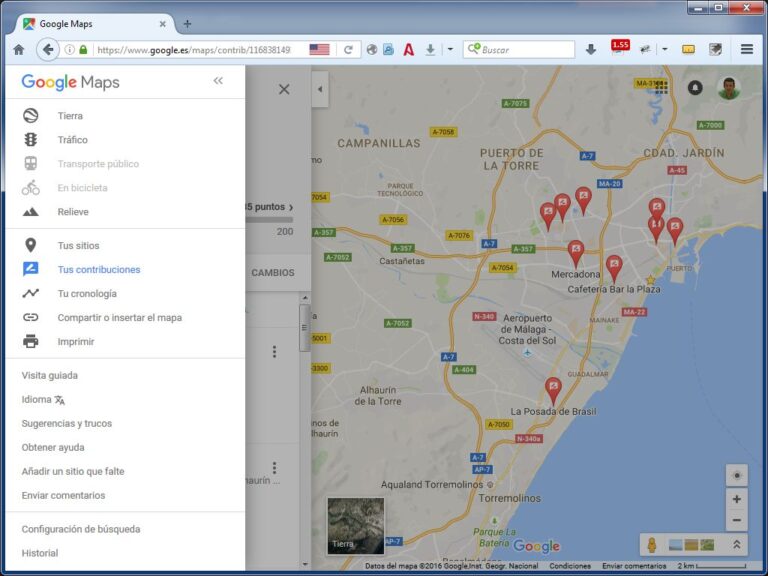Click the Tierra globe icon
This screenshot has width=768, height=576.
30,116
